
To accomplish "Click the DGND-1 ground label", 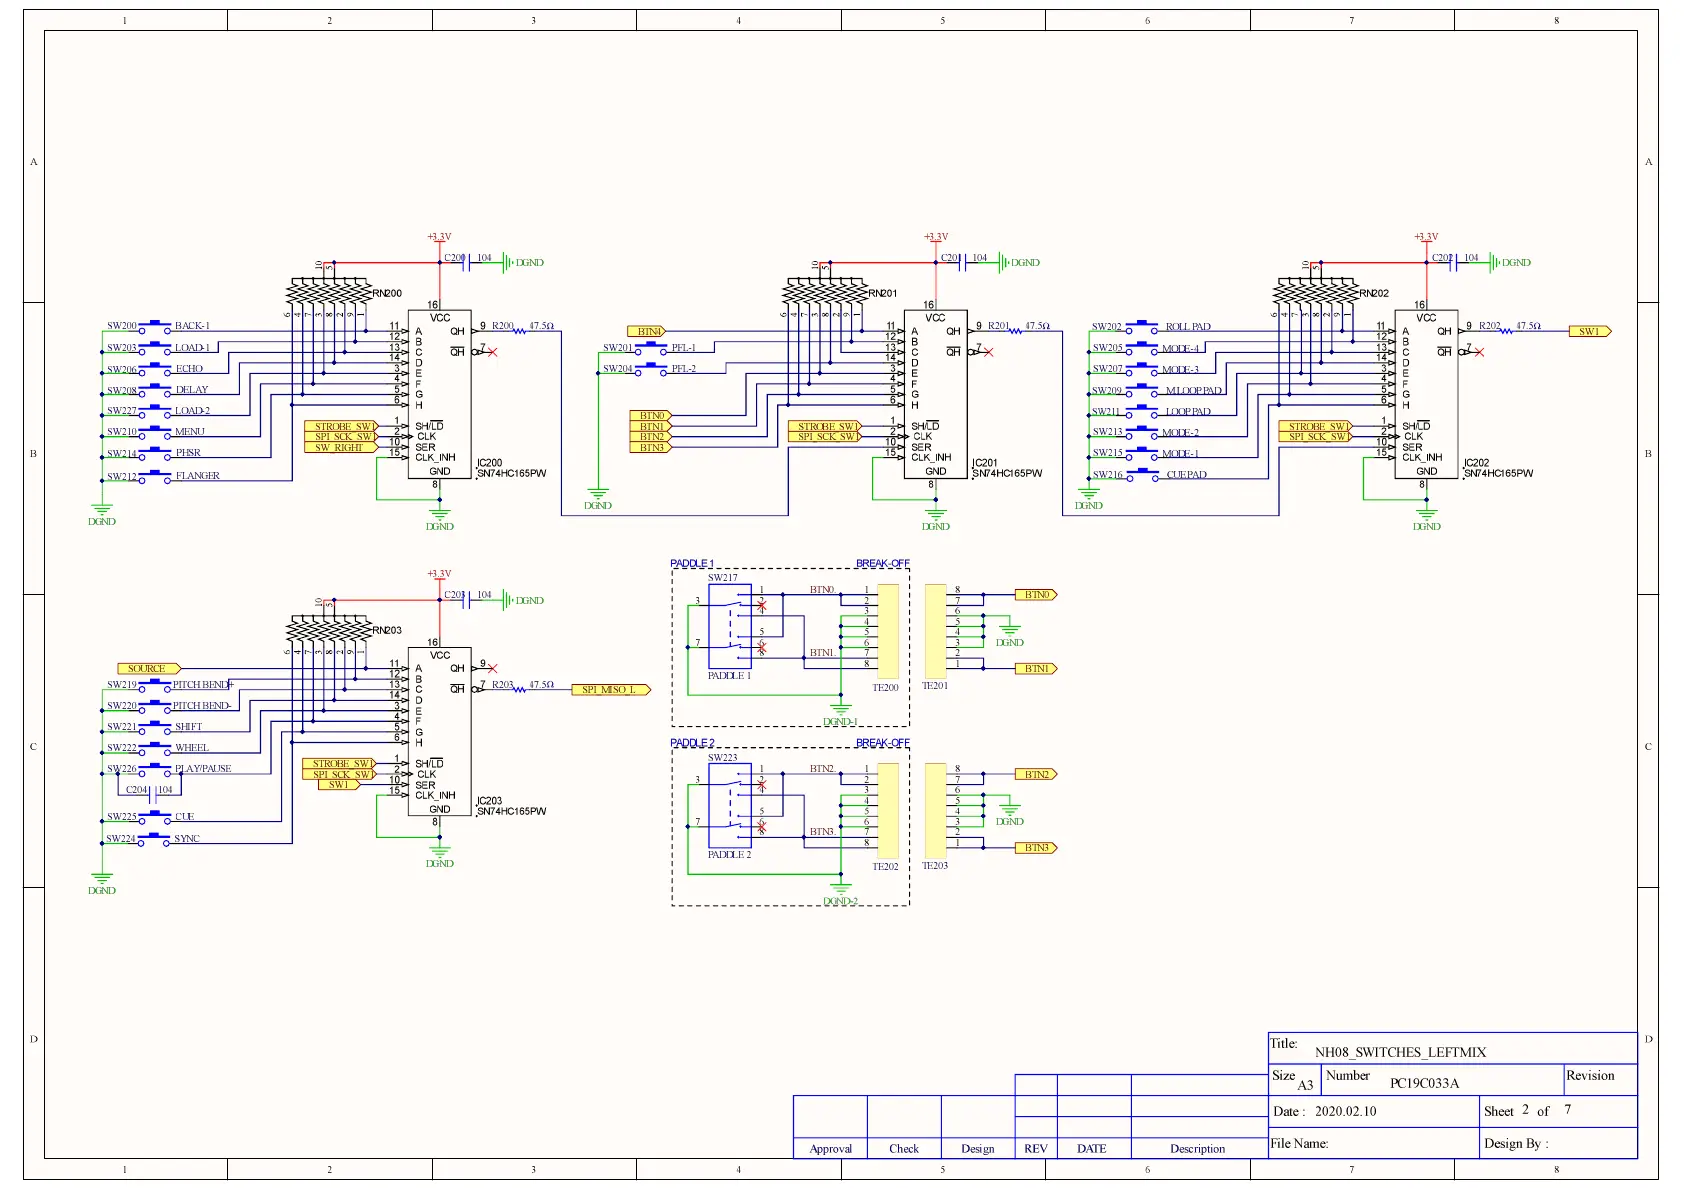I will point(840,722).
